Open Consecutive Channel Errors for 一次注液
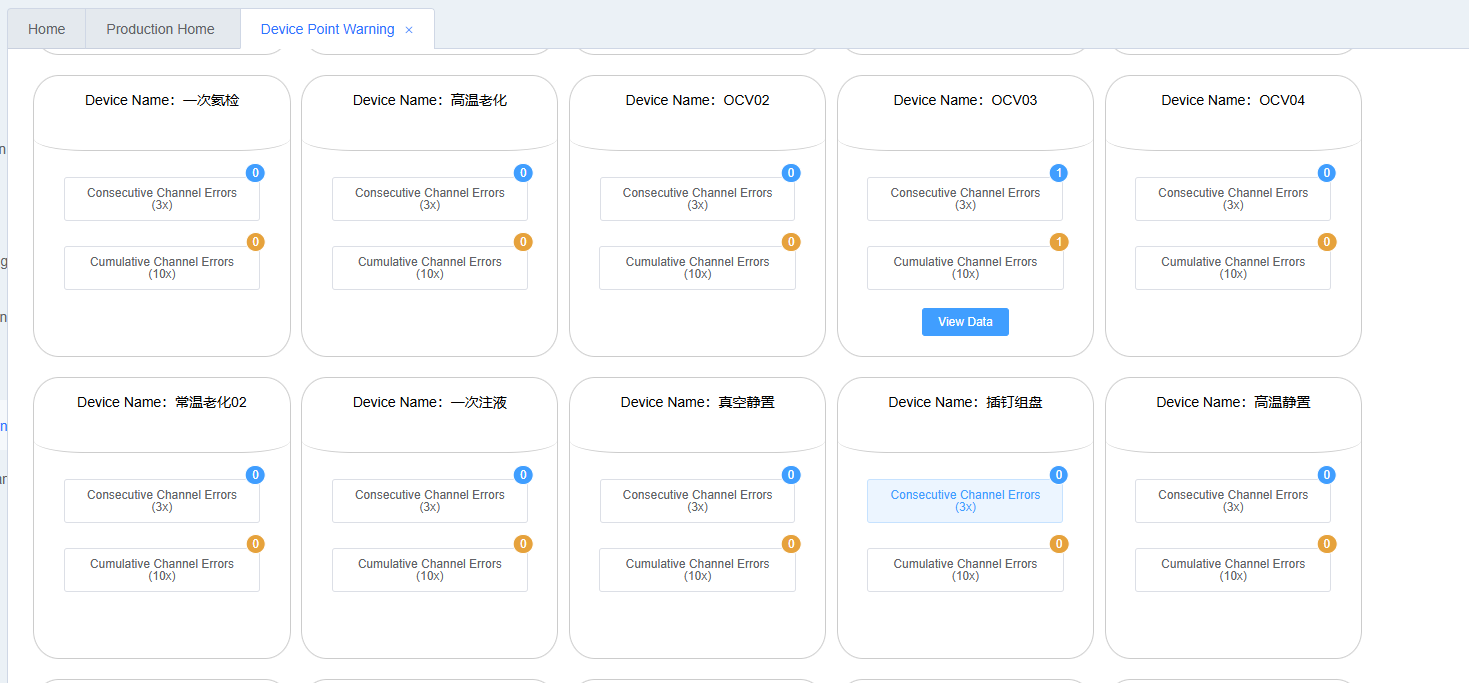The width and height of the screenshot is (1469, 683). click(430, 501)
